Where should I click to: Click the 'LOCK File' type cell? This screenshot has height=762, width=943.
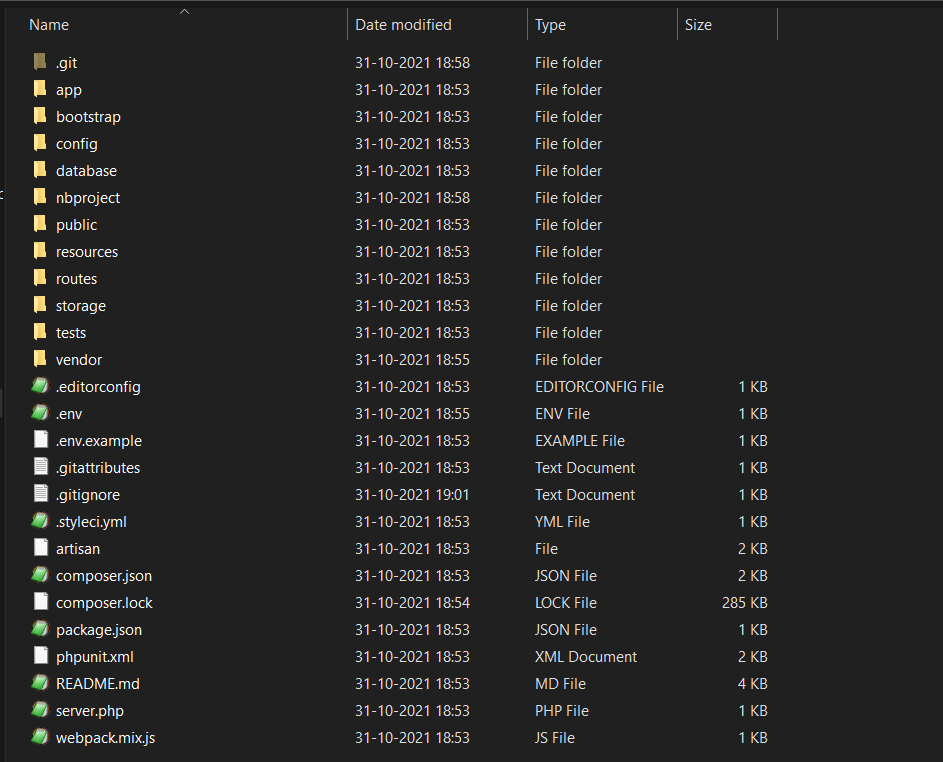[565, 603]
